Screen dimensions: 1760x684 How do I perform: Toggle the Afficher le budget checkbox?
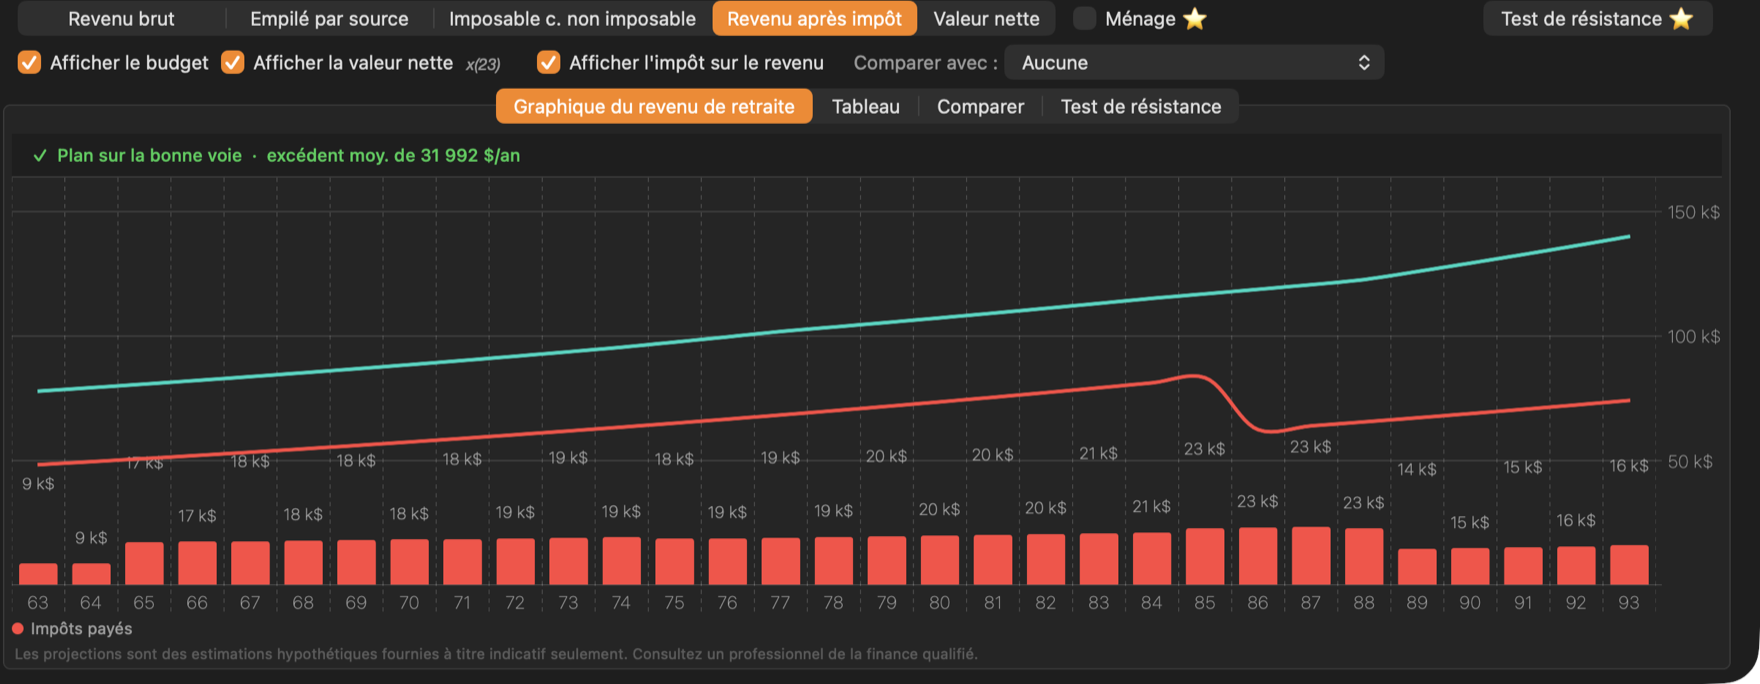pos(30,63)
